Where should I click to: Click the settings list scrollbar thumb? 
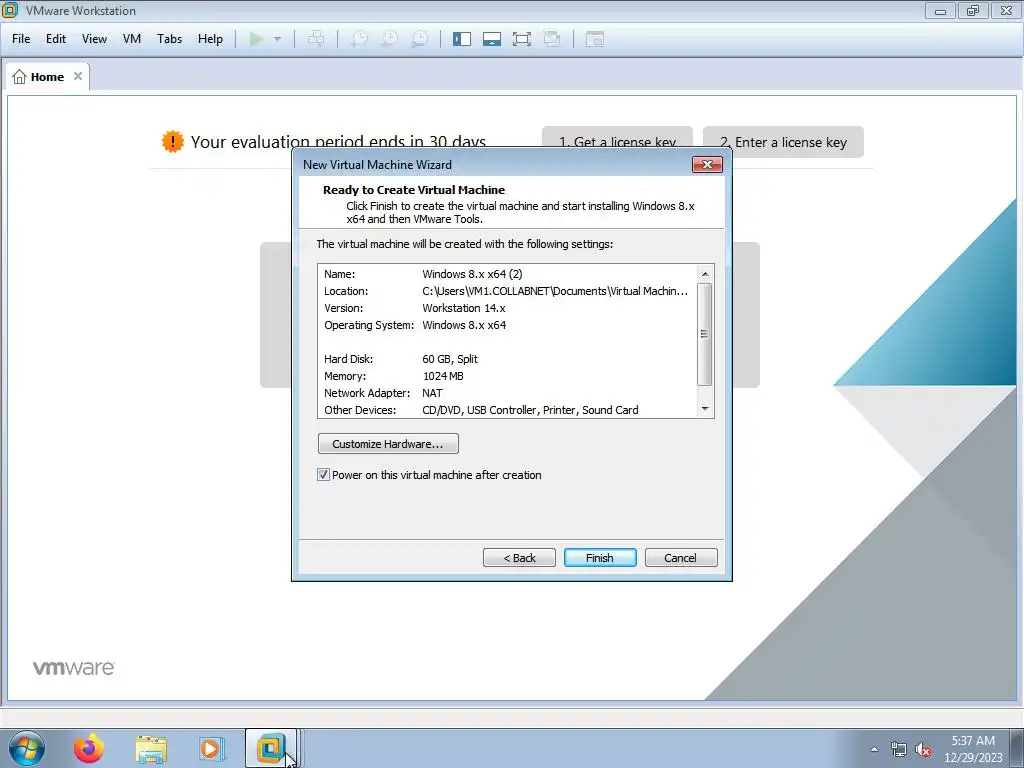[705, 334]
